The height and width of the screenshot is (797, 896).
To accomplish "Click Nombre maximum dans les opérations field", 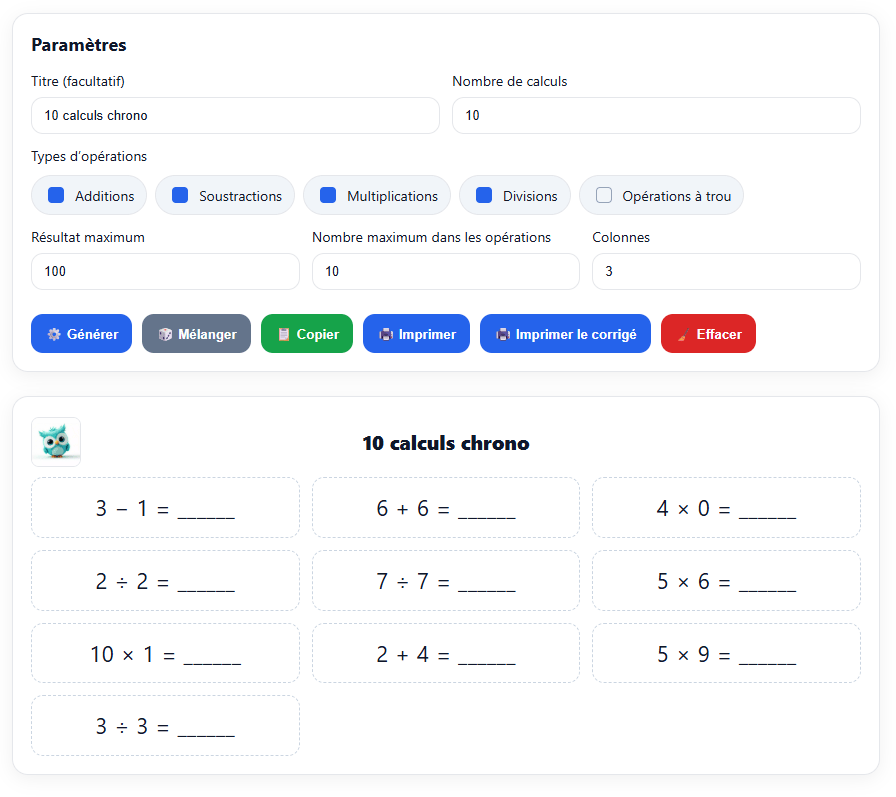I will pyautogui.click(x=445, y=272).
